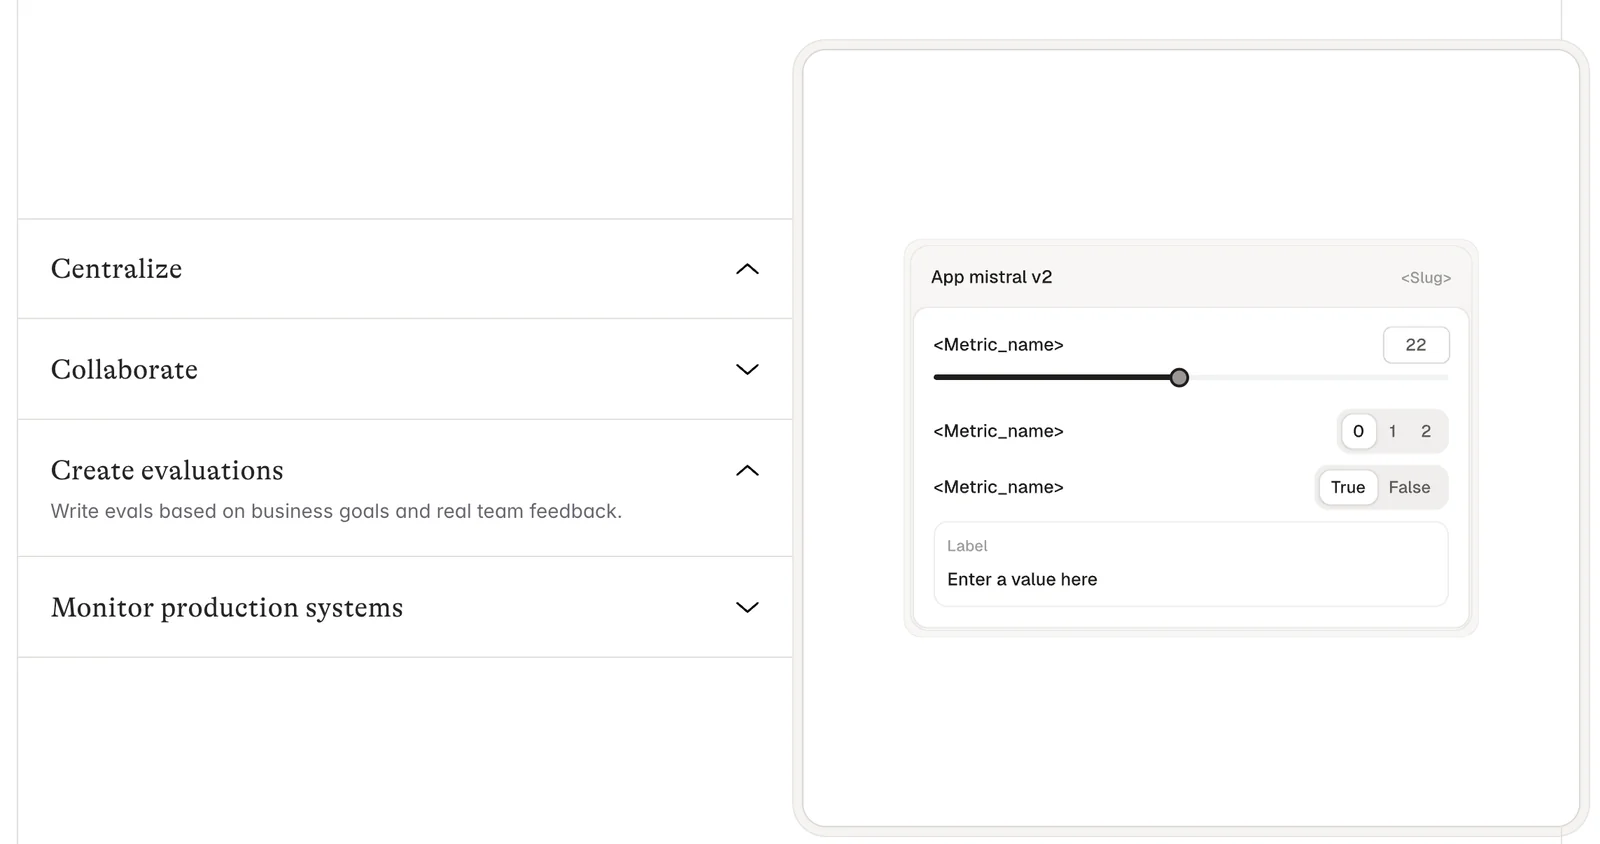Pick option 2 in the metric selector

(x=1426, y=431)
